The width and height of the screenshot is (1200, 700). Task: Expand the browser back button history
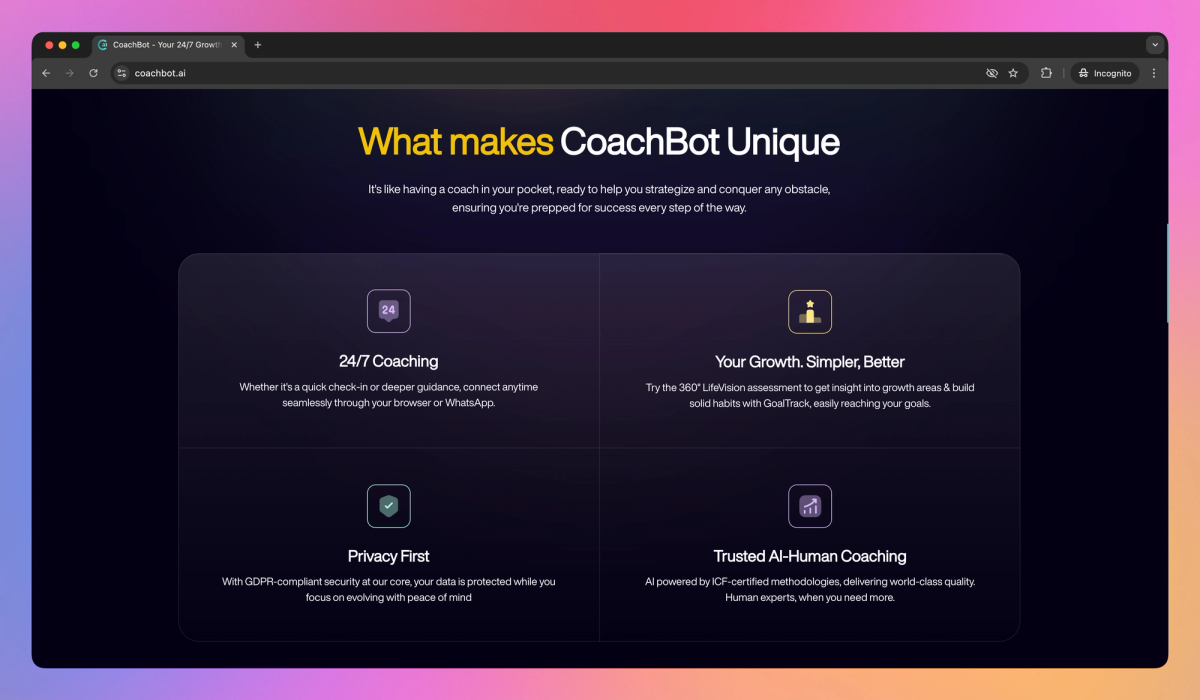click(46, 72)
